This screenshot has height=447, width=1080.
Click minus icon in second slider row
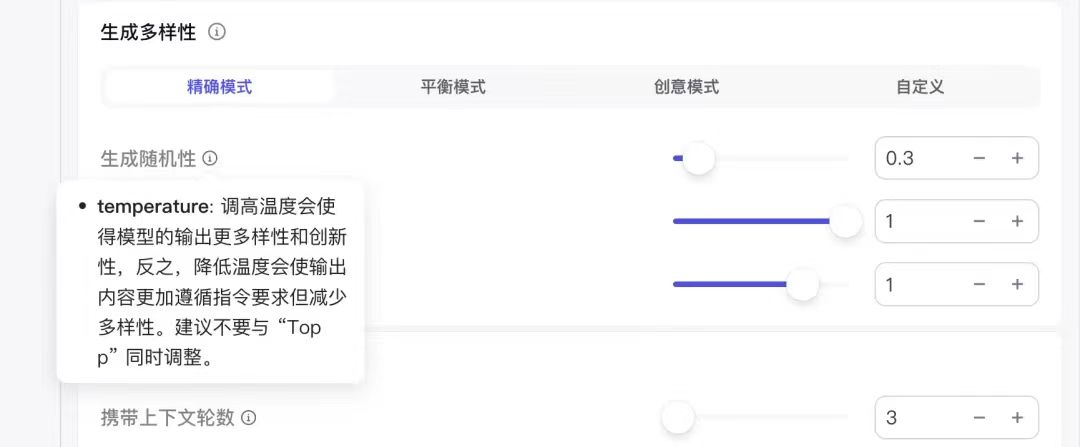pyautogui.click(x=979, y=221)
